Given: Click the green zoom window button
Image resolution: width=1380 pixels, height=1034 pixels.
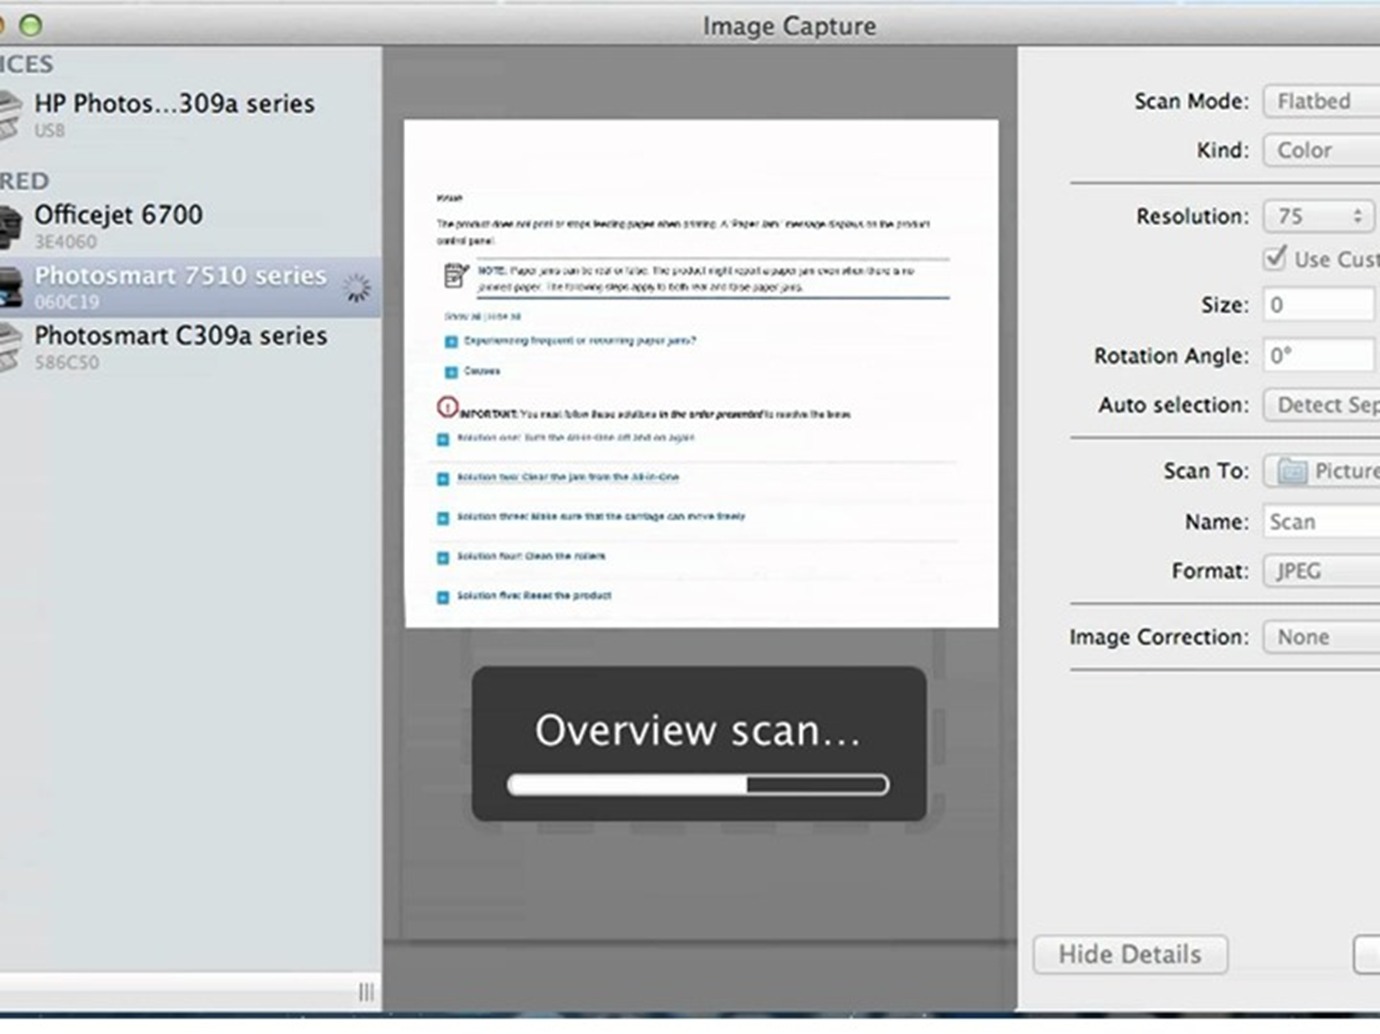Looking at the screenshot, I should [x=31, y=25].
